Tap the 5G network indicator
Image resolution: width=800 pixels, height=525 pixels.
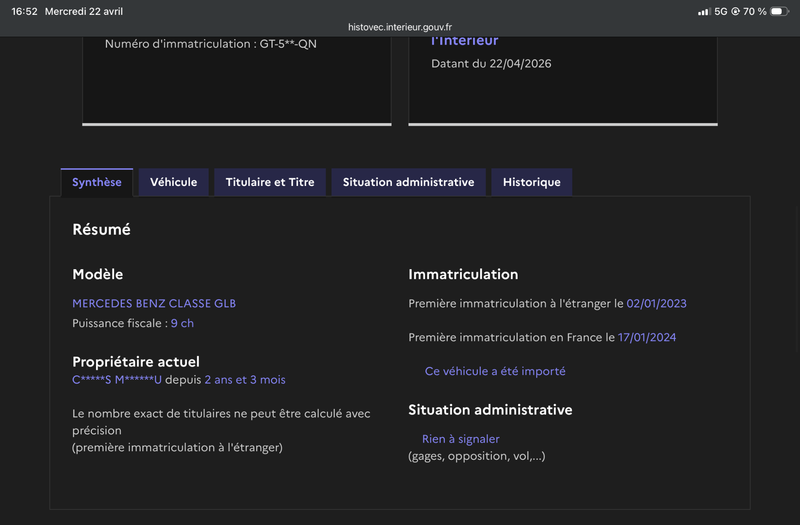click(x=721, y=11)
